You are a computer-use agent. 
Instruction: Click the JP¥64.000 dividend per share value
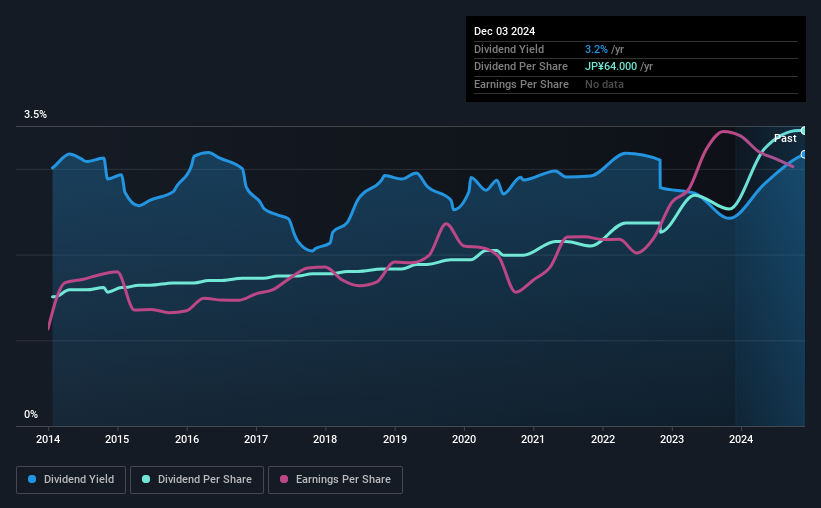[x=611, y=67]
